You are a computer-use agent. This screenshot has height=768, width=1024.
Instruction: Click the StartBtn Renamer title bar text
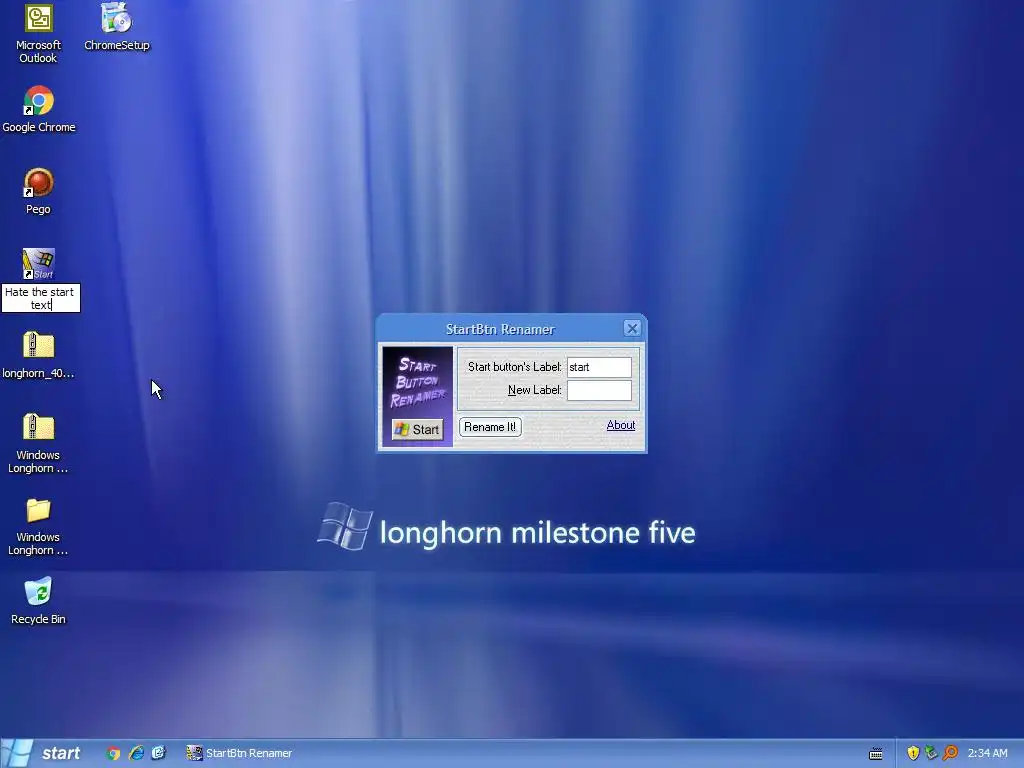(500, 329)
